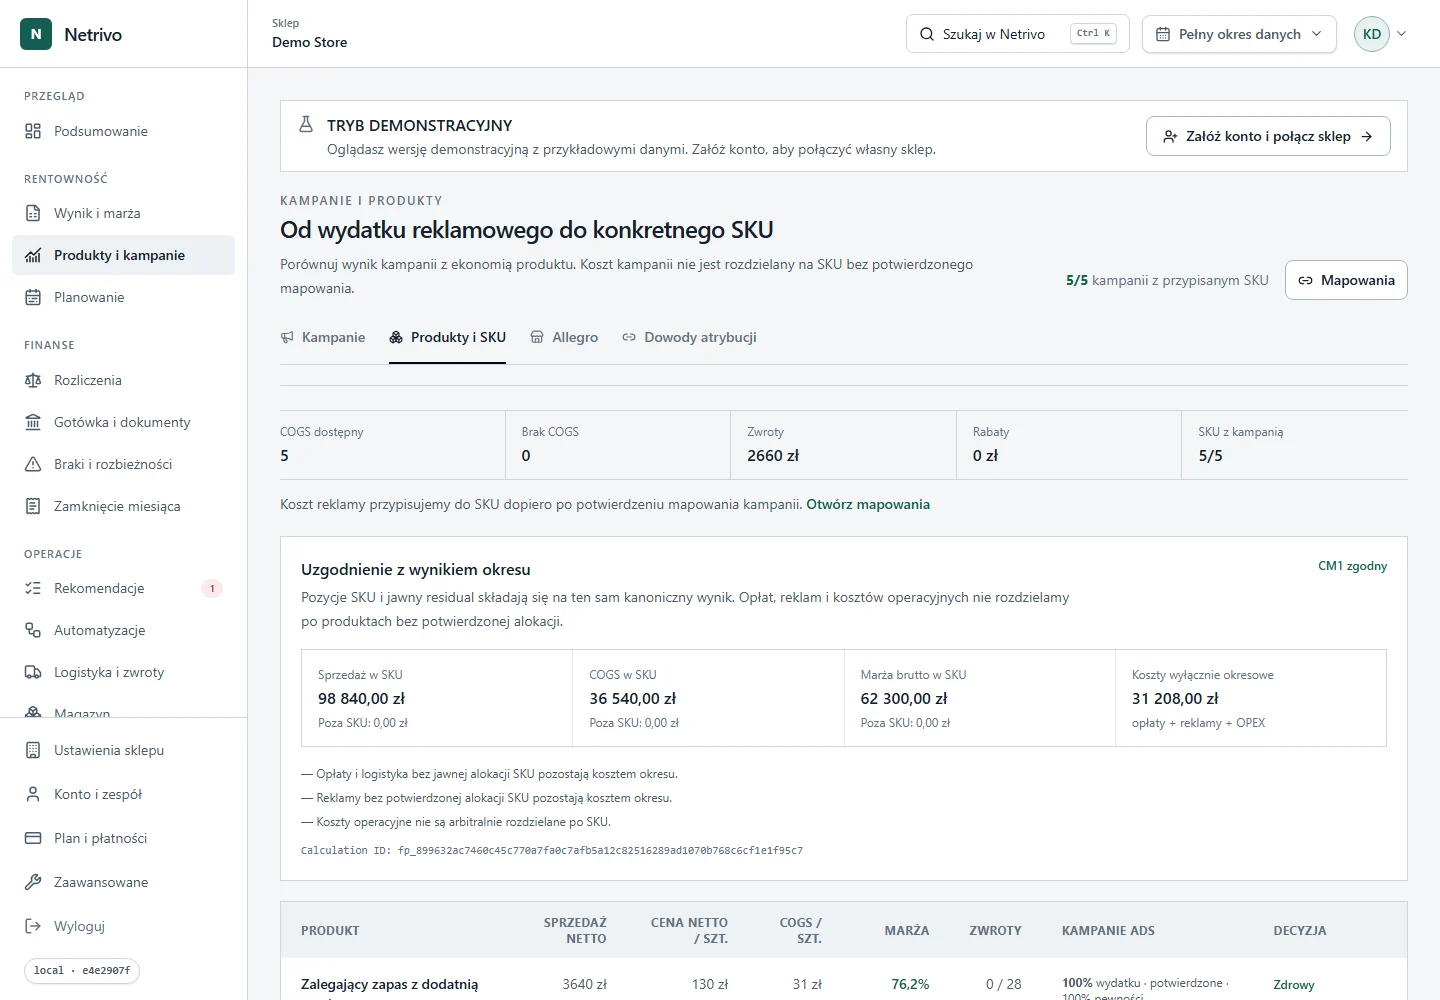
Task: Click Zaawansowane wrench icon
Action: (33, 882)
